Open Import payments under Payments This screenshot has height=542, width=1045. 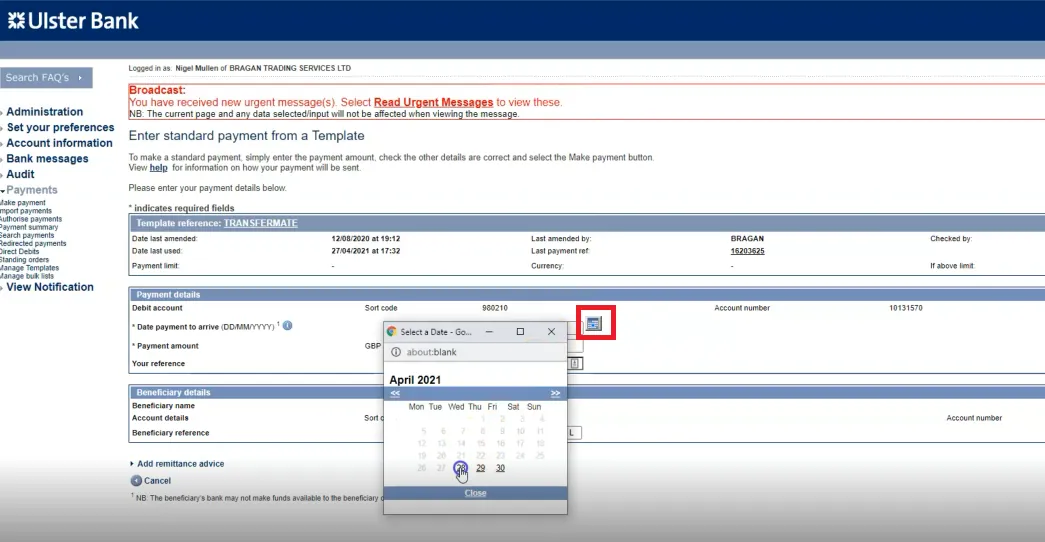tap(25, 211)
